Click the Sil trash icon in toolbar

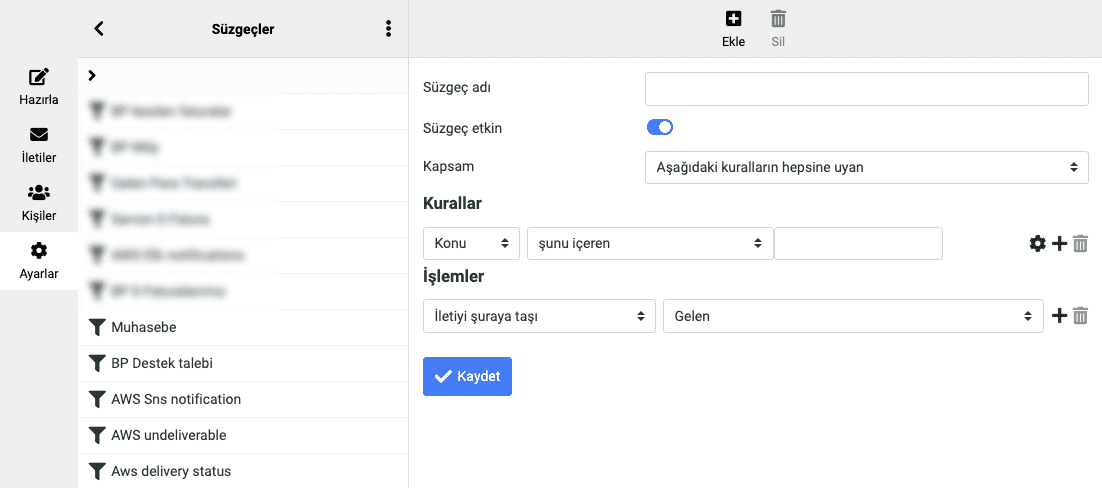(778, 19)
